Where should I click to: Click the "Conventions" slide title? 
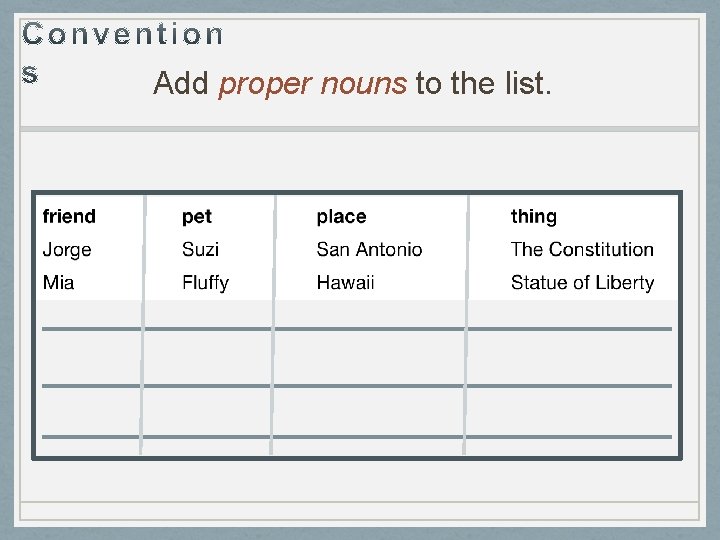click(123, 35)
